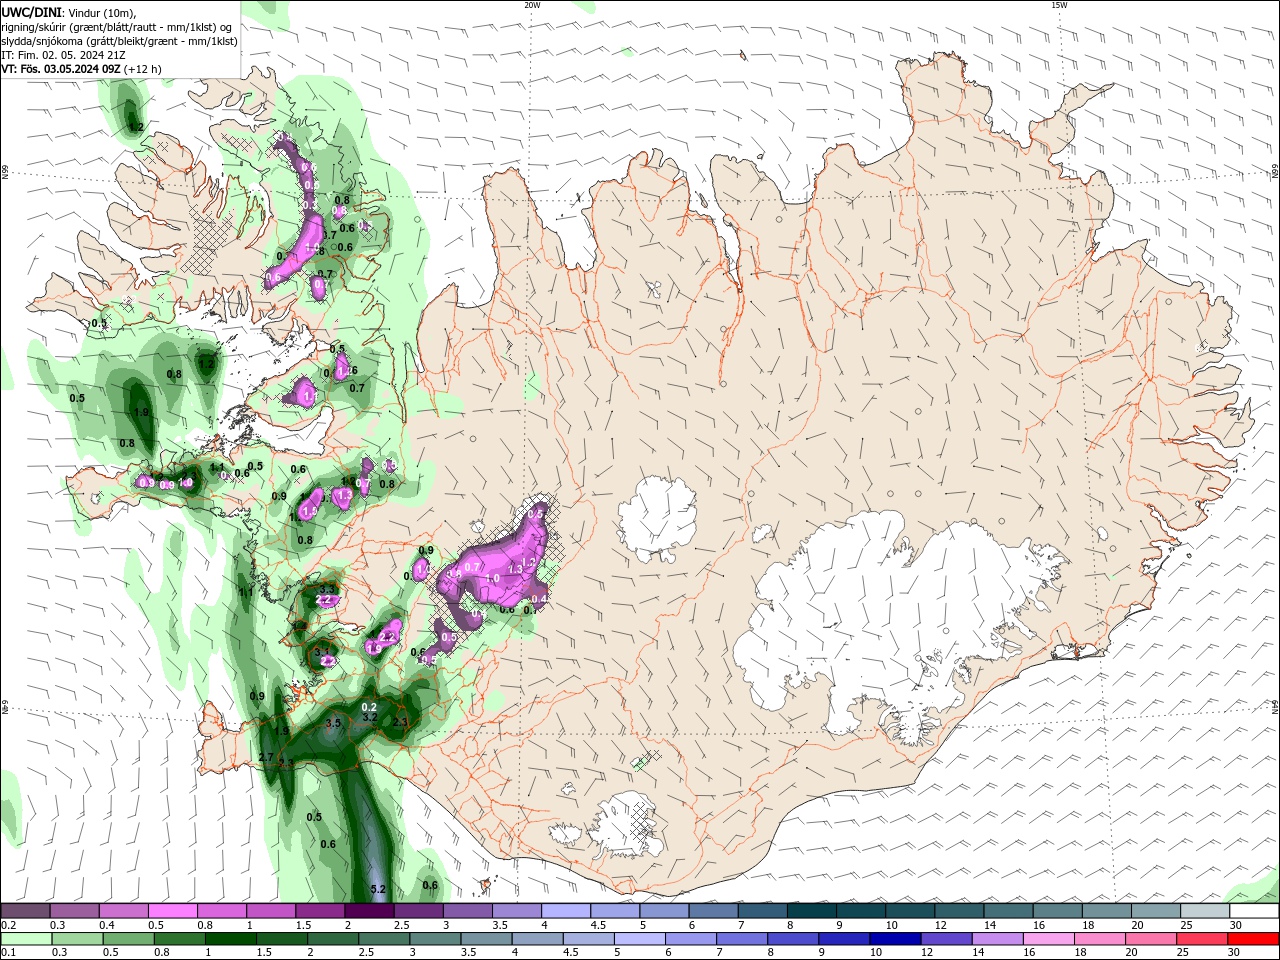Select the 20 pink swatch in bottom scale
The width and height of the screenshot is (1280, 960).
pos(1152,939)
